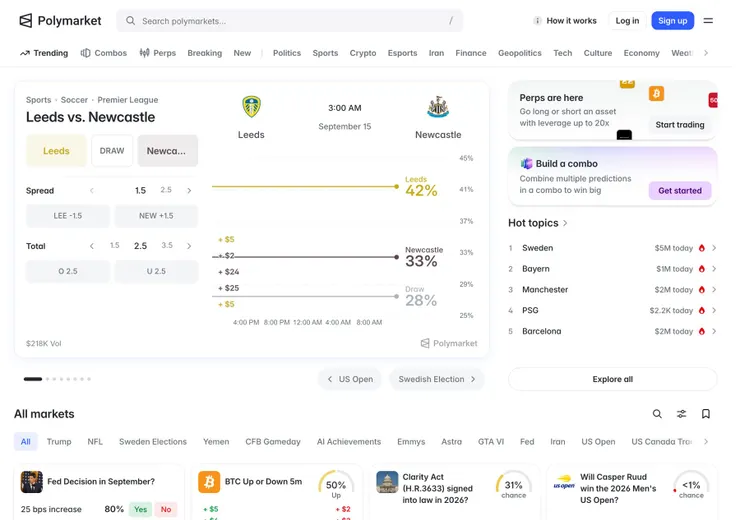Select the NFL market filter tab
This screenshot has width=740, height=520.
click(95, 442)
